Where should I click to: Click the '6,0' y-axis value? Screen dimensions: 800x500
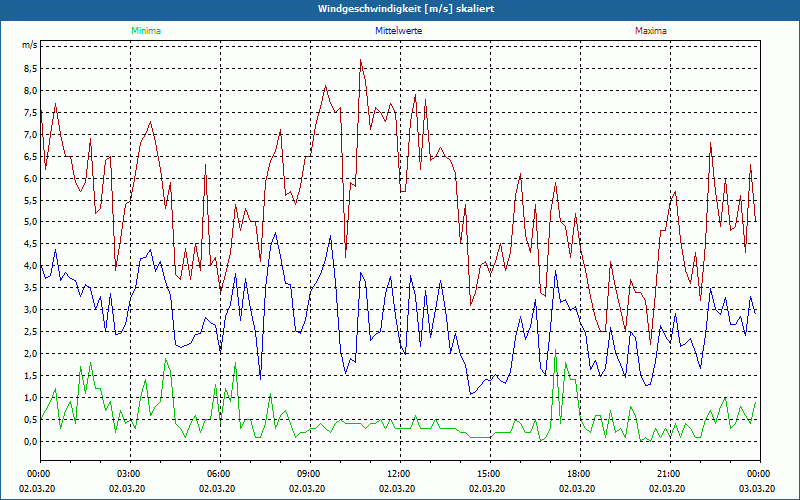pos(31,178)
